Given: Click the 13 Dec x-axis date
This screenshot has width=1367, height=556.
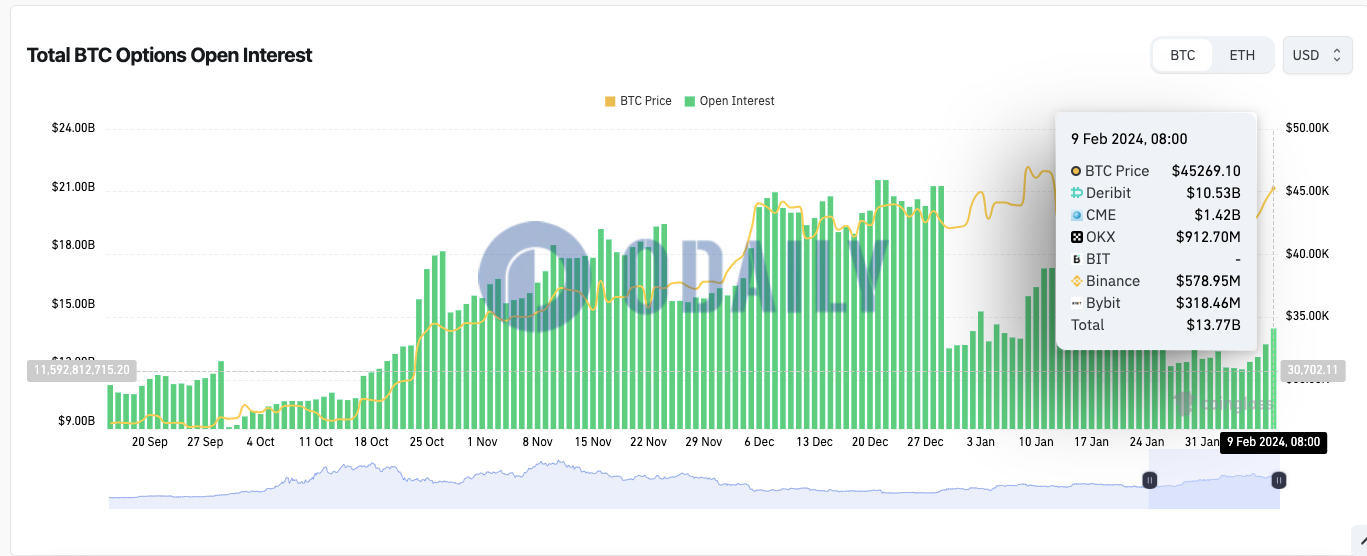Looking at the screenshot, I should pos(814,441).
